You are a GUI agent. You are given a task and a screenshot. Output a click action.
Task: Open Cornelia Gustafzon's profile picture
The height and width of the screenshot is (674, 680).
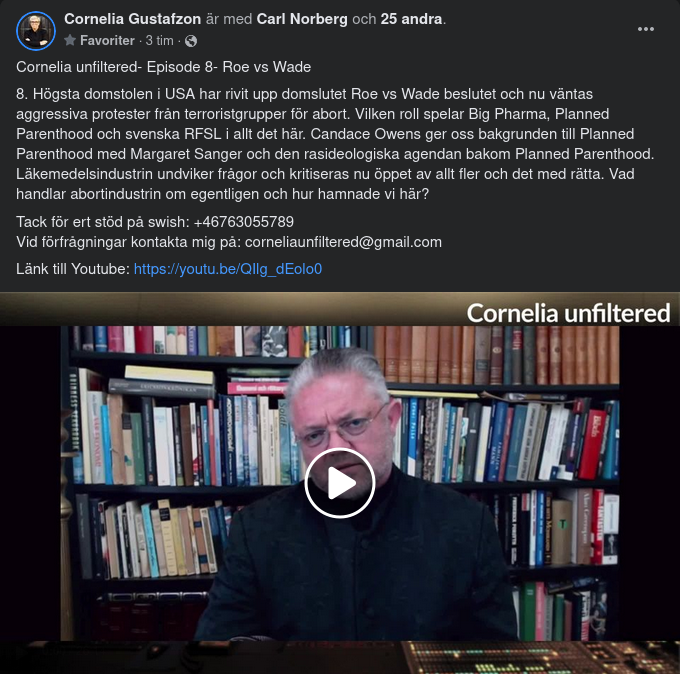(36, 31)
